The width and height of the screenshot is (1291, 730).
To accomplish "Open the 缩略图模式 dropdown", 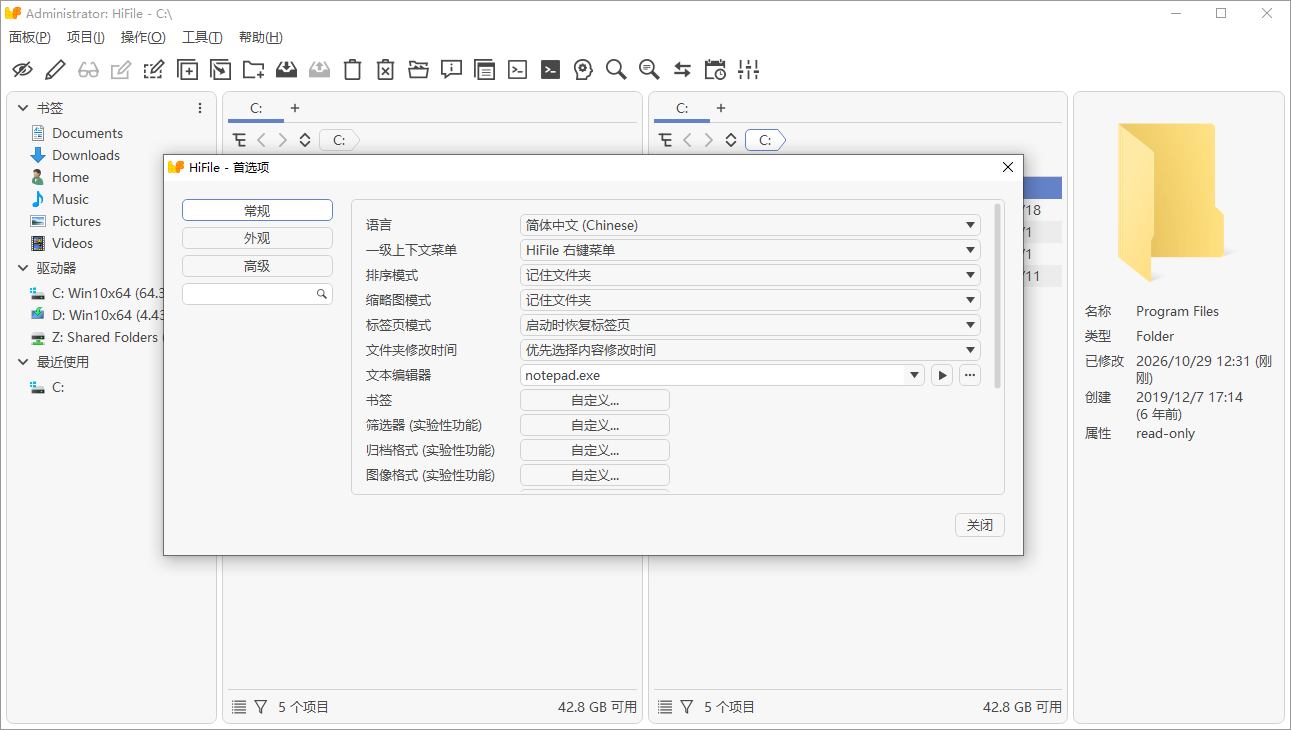I will click(x=750, y=300).
